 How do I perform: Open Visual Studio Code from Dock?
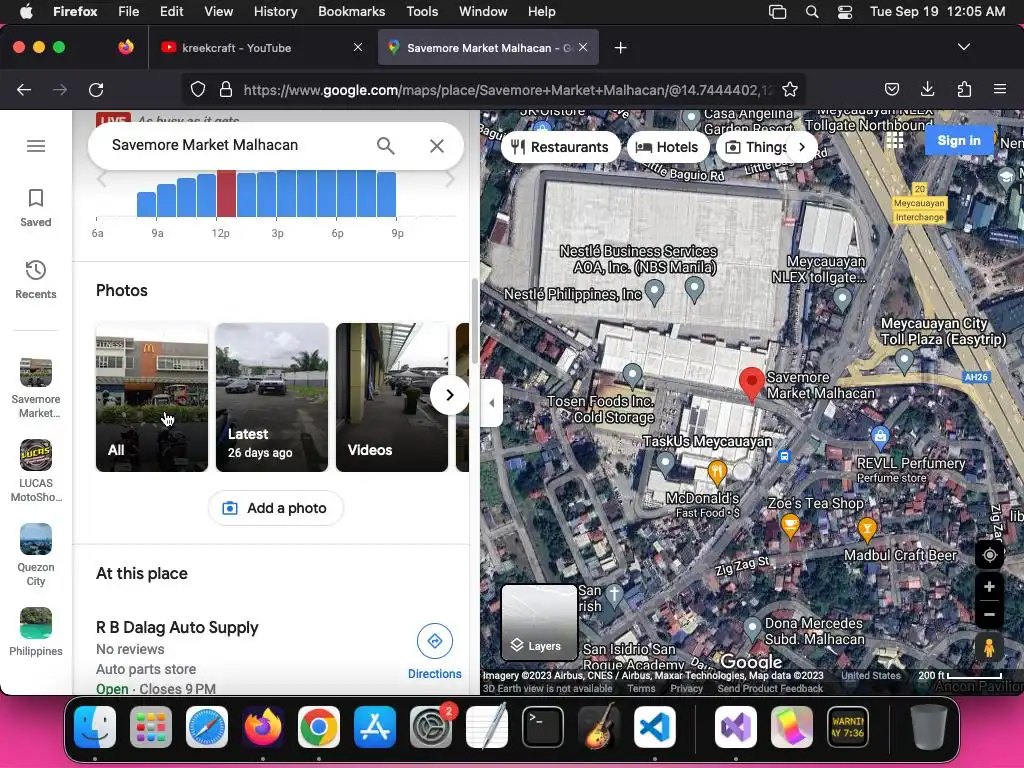[x=654, y=727]
